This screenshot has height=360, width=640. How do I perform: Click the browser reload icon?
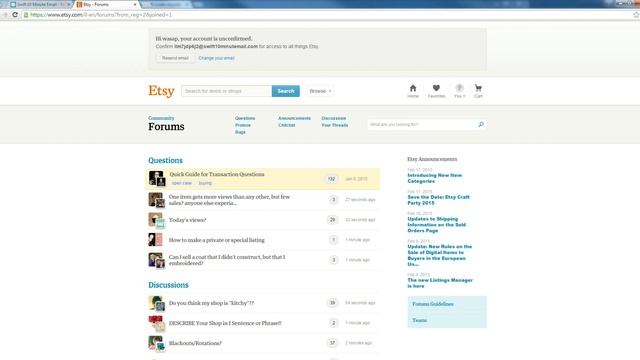[15, 15]
